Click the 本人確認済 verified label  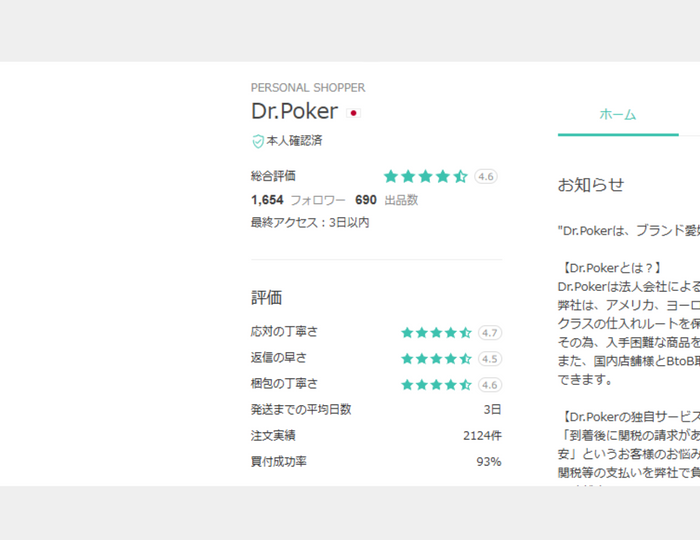pyautogui.click(x=294, y=141)
